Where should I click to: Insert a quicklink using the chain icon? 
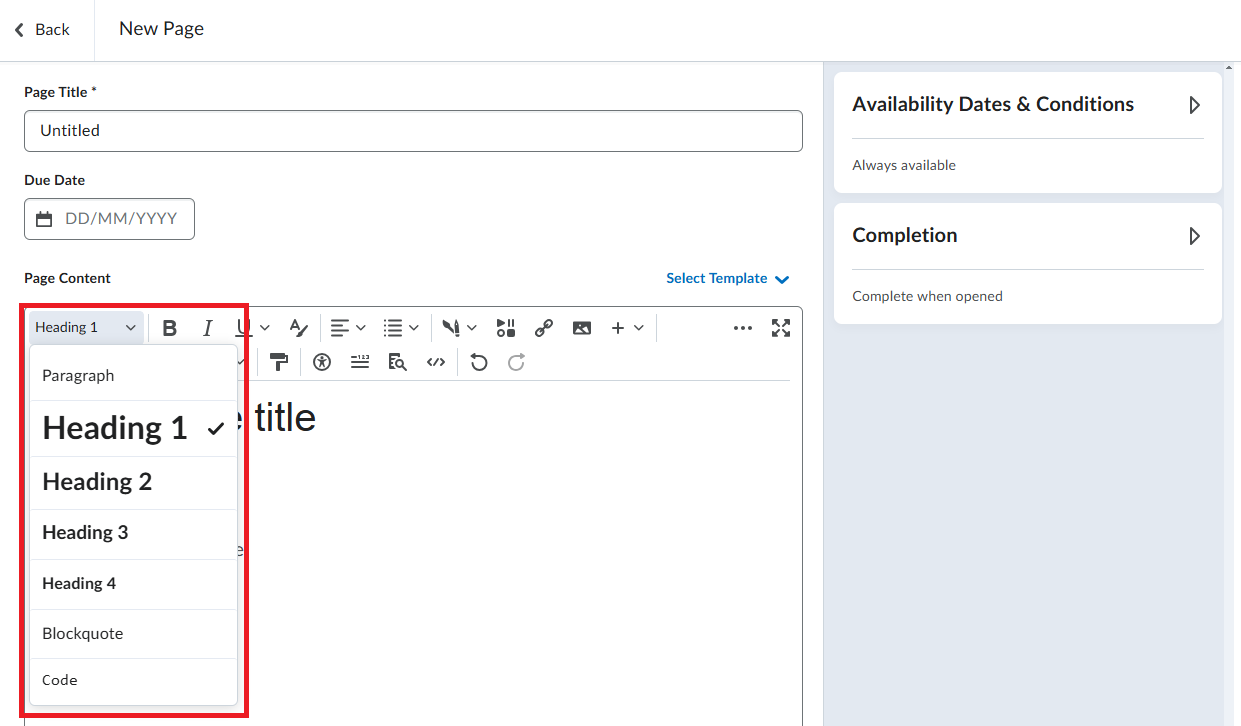tap(544, 328)
